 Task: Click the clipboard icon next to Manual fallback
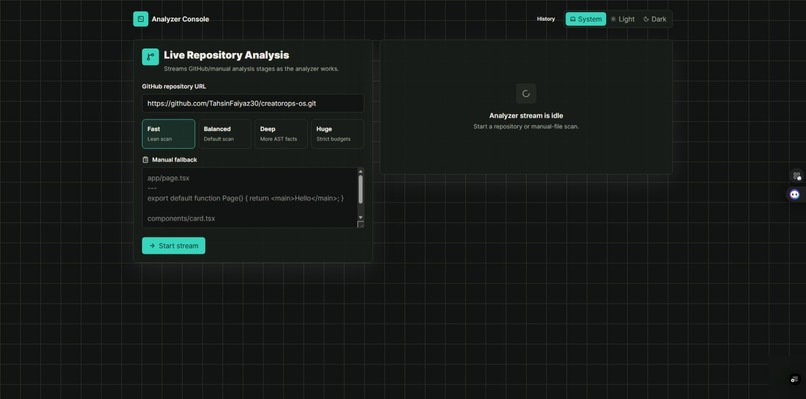pyautogui.click(x=145, y=160)
